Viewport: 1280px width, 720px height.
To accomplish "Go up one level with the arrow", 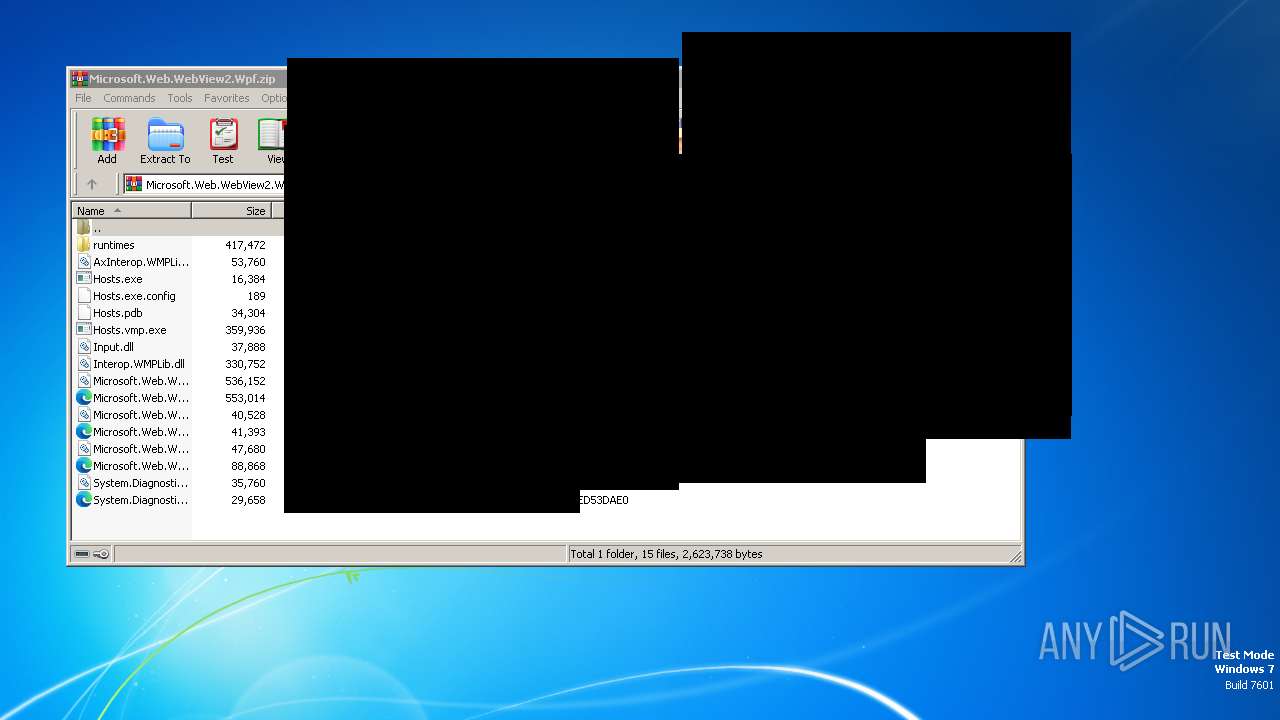I will 92,184.
